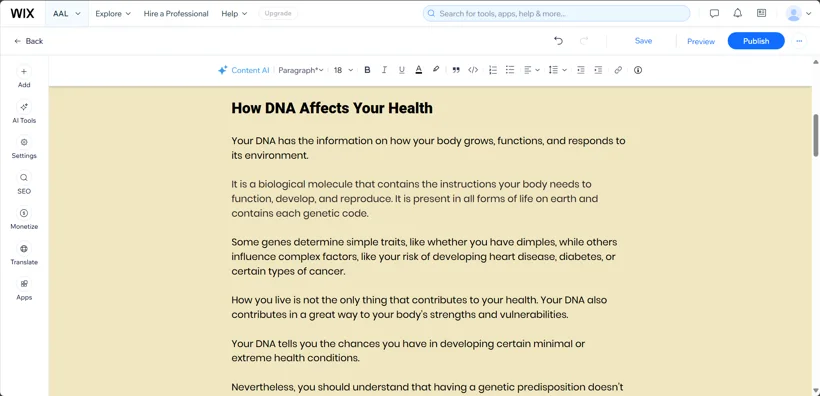Open the more actions ellipsis menu
820x396 pixels.
(799, 41)
